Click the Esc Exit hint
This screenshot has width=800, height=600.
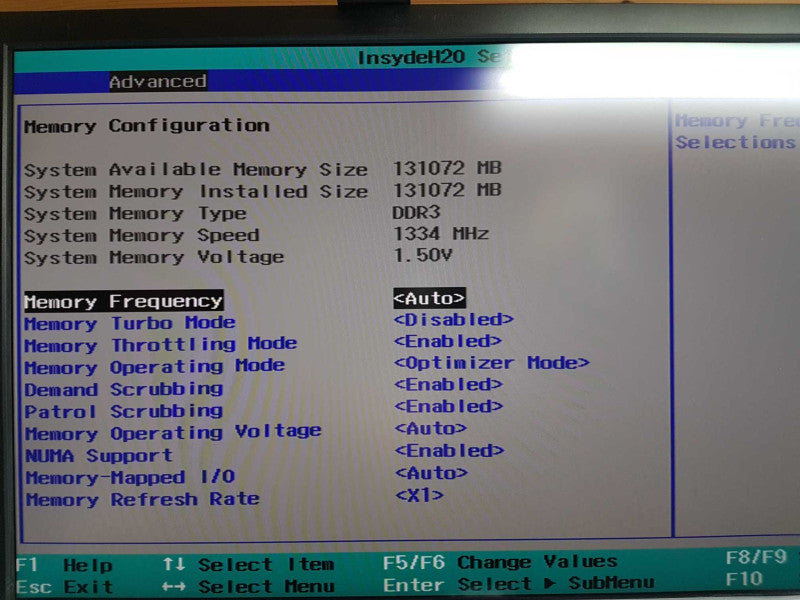[64, 587]
